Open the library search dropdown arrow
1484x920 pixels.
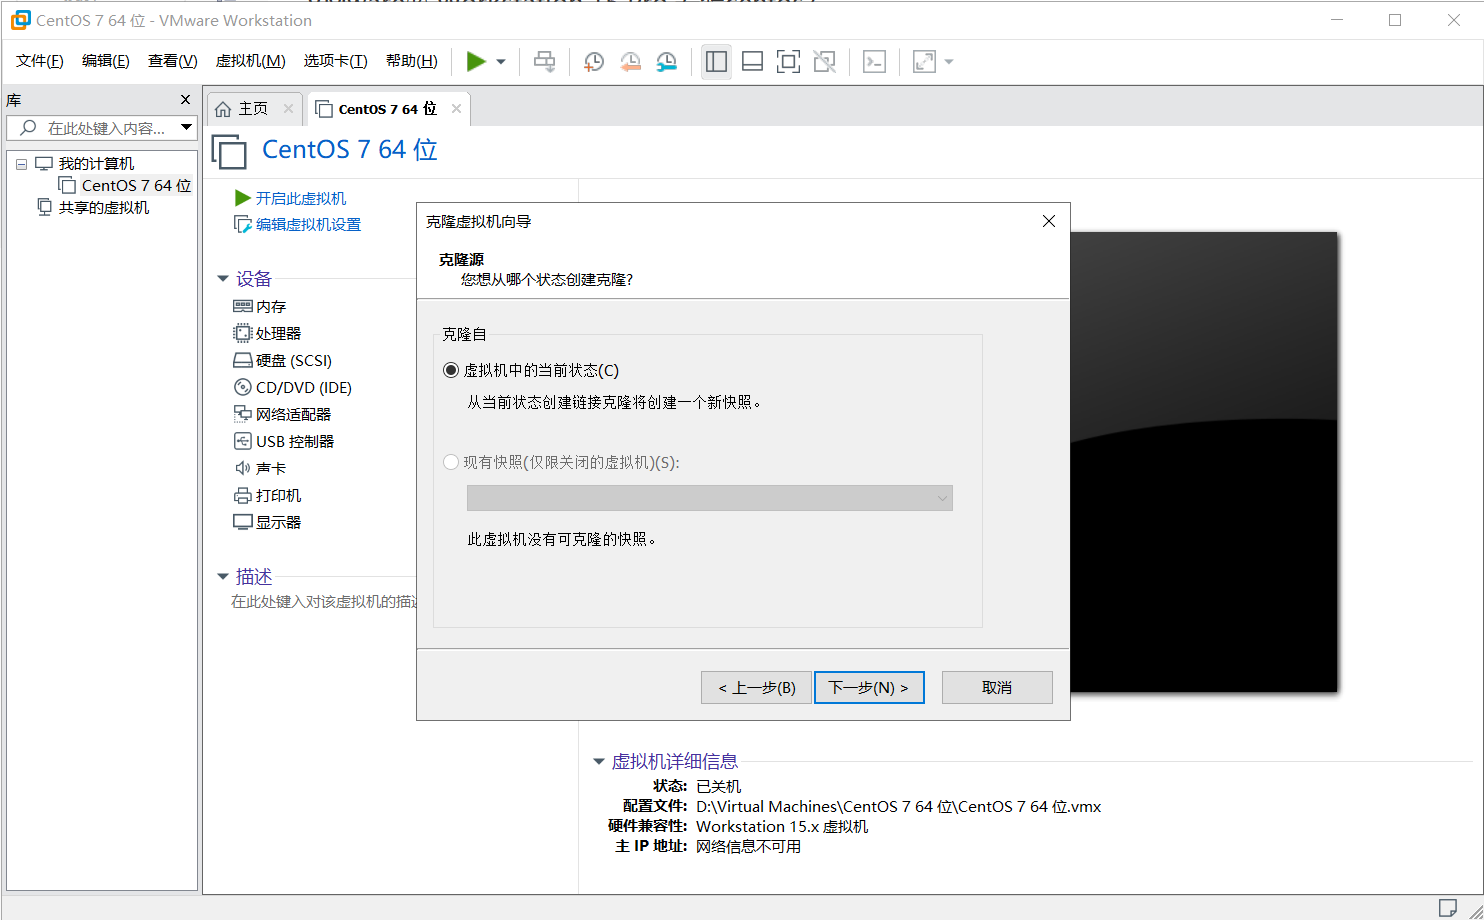tap(186, 127)
